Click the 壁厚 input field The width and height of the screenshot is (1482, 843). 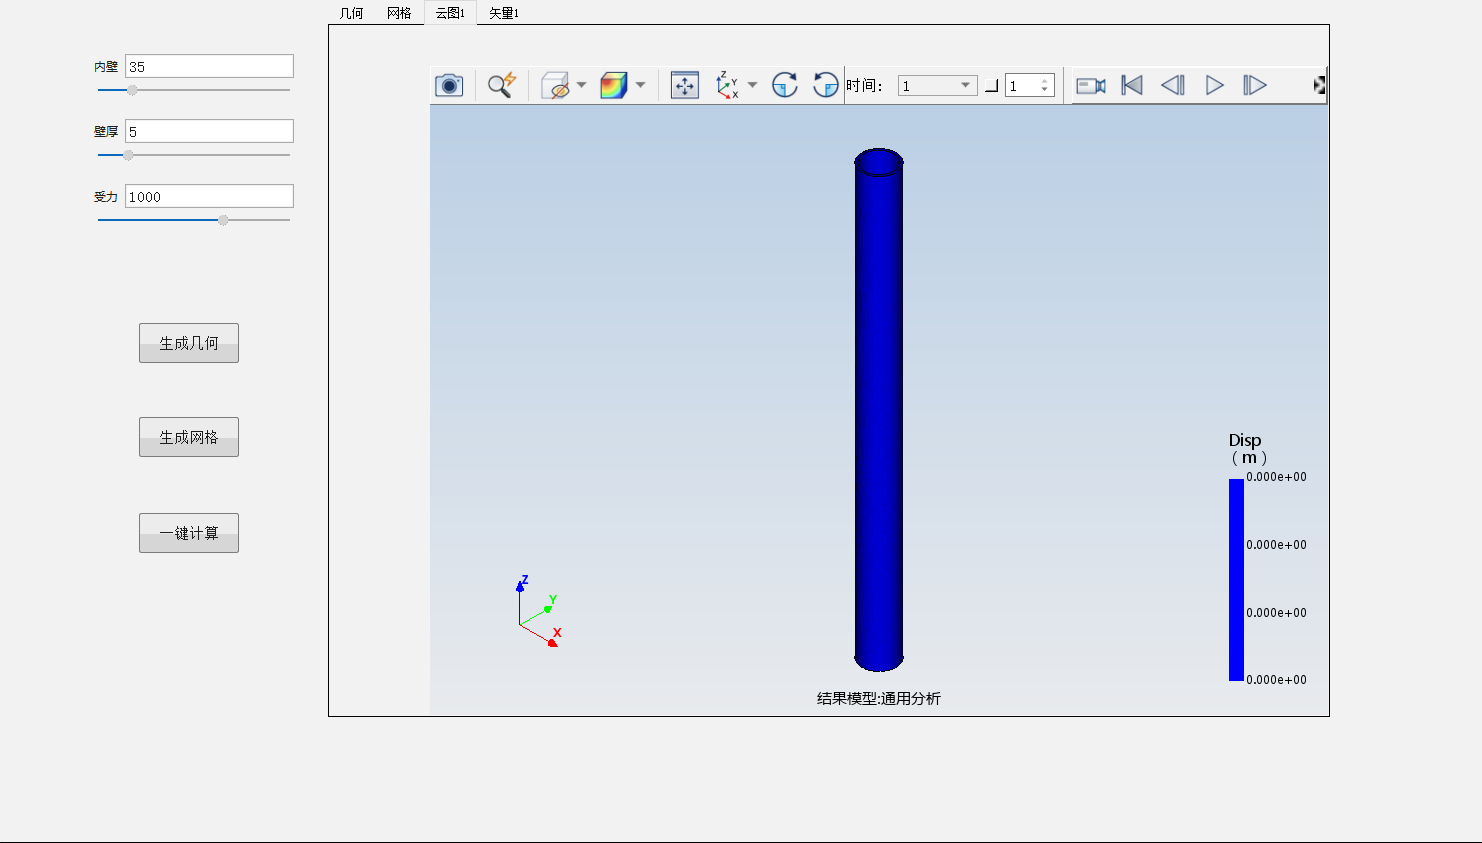pos(209,131)
